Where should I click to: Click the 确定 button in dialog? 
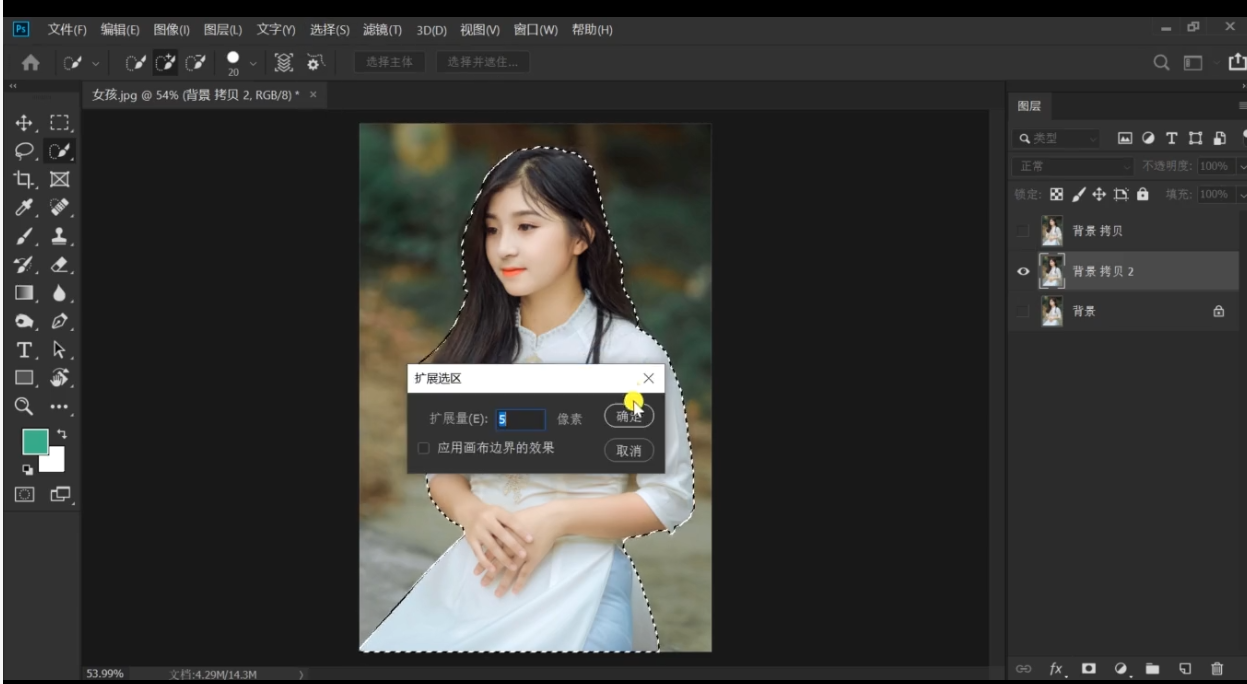click(x=629, y=417)
